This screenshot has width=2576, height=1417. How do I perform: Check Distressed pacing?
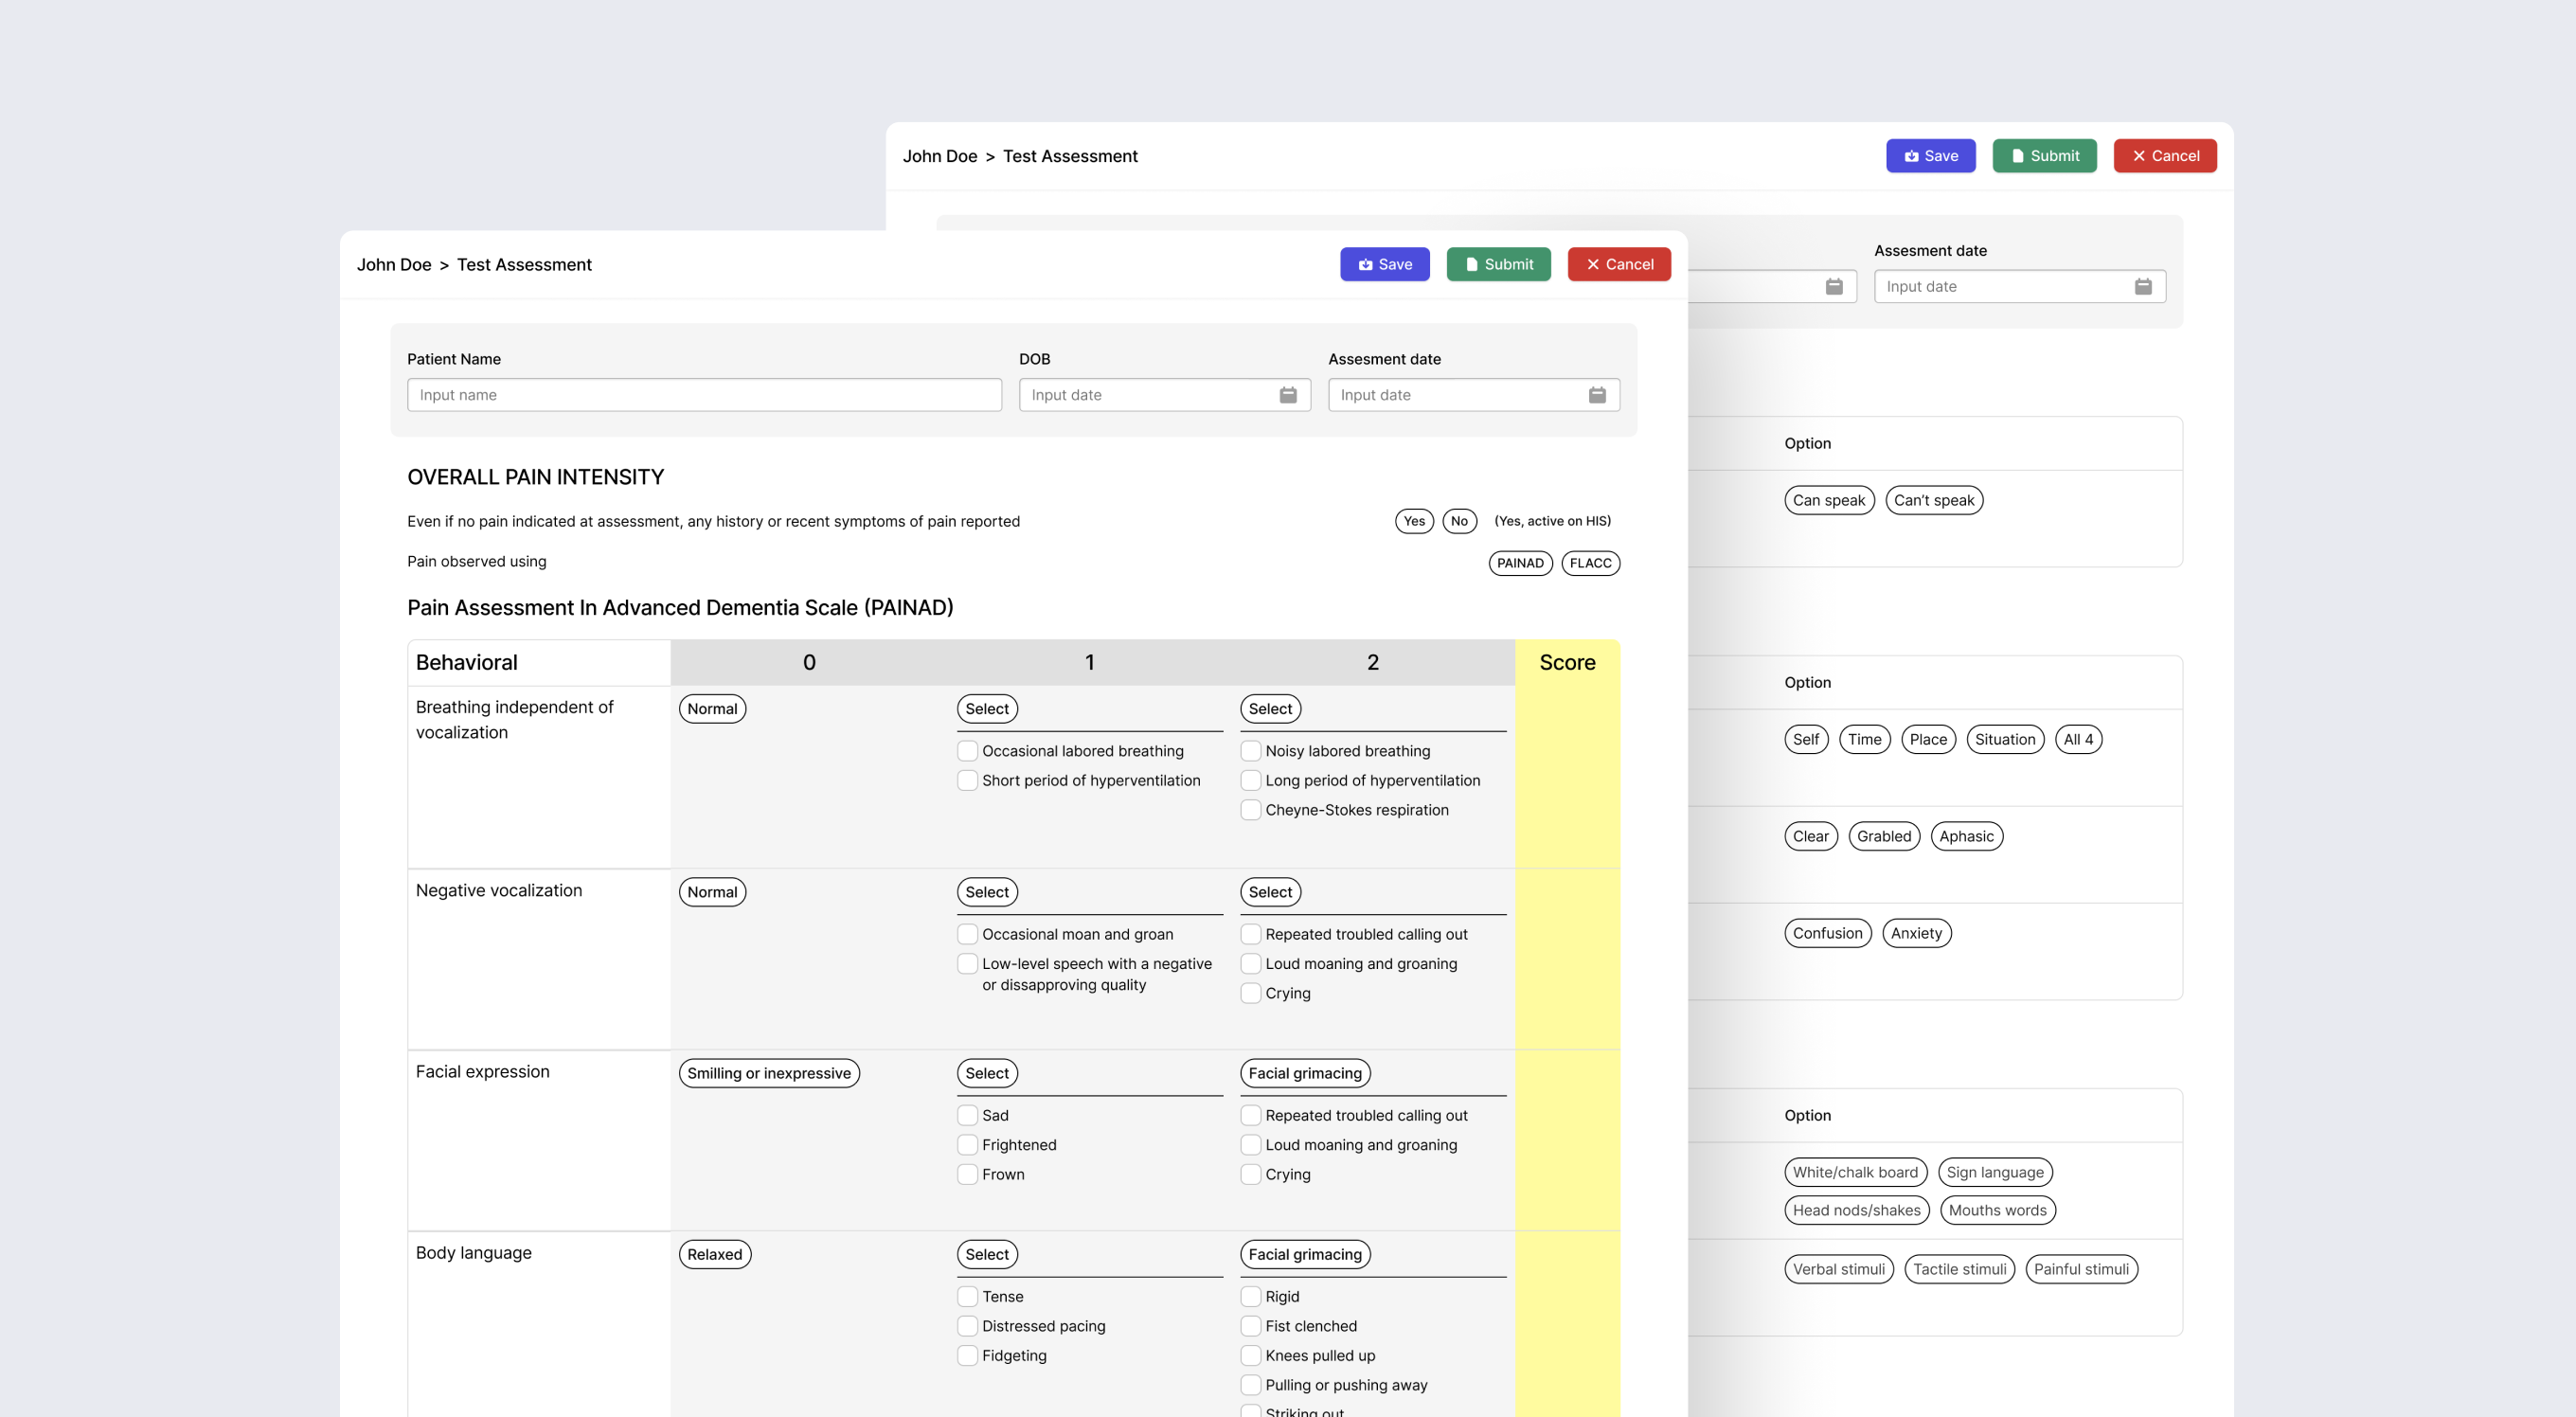click(x=967, y=1326)
